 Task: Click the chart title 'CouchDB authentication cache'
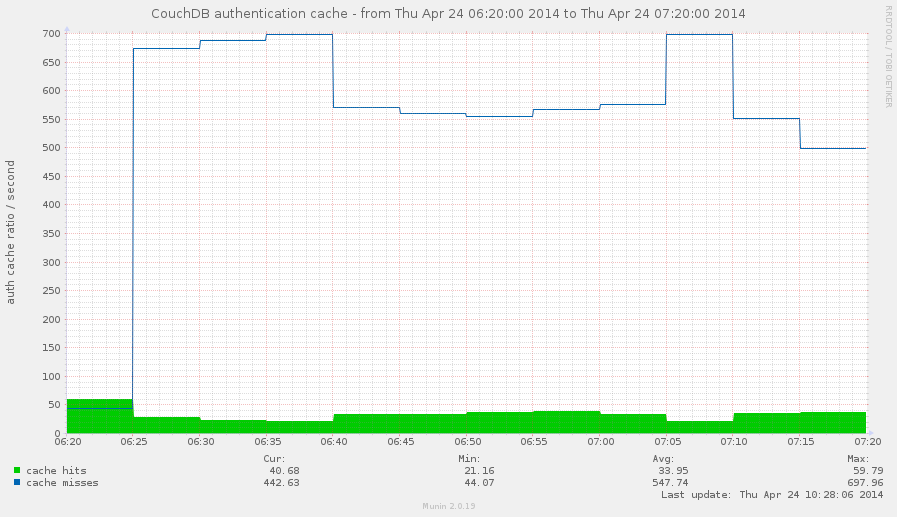pyautogui.click(x=249, y=14)
